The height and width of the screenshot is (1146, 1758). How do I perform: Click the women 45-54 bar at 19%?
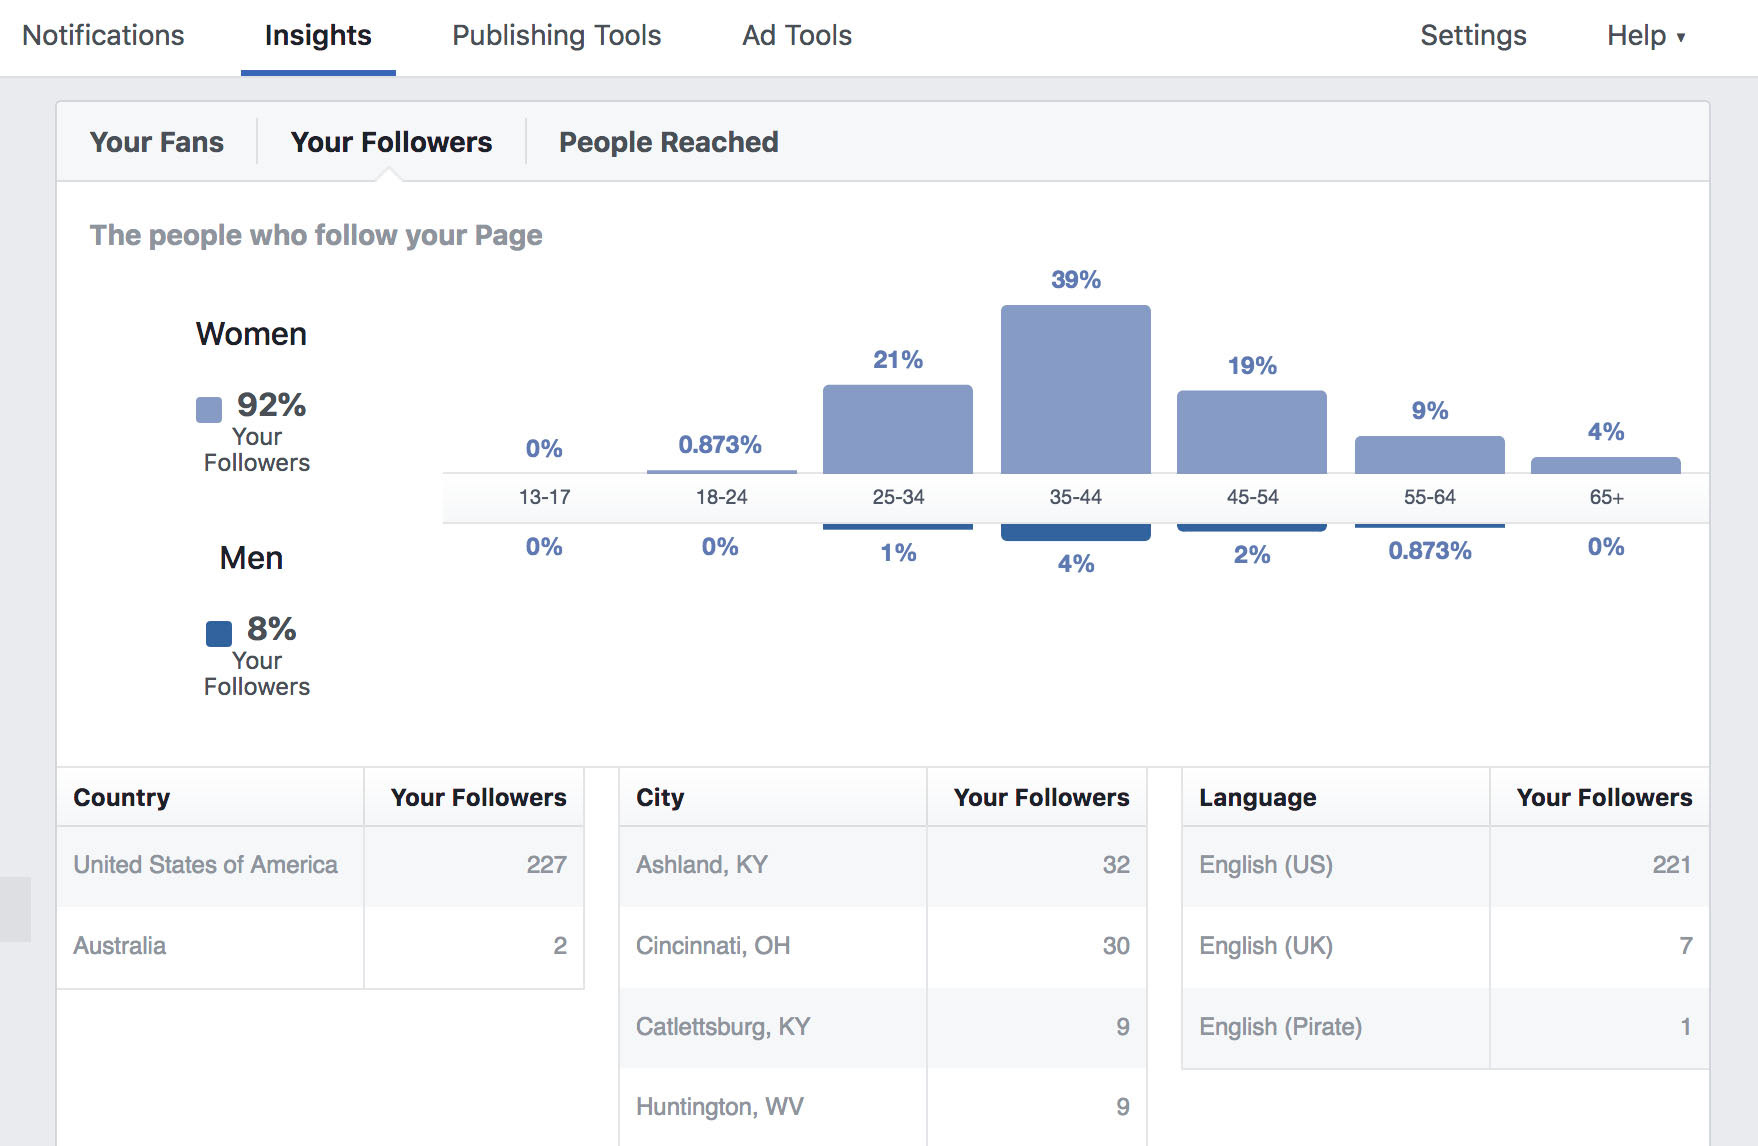pos(1251,432)
